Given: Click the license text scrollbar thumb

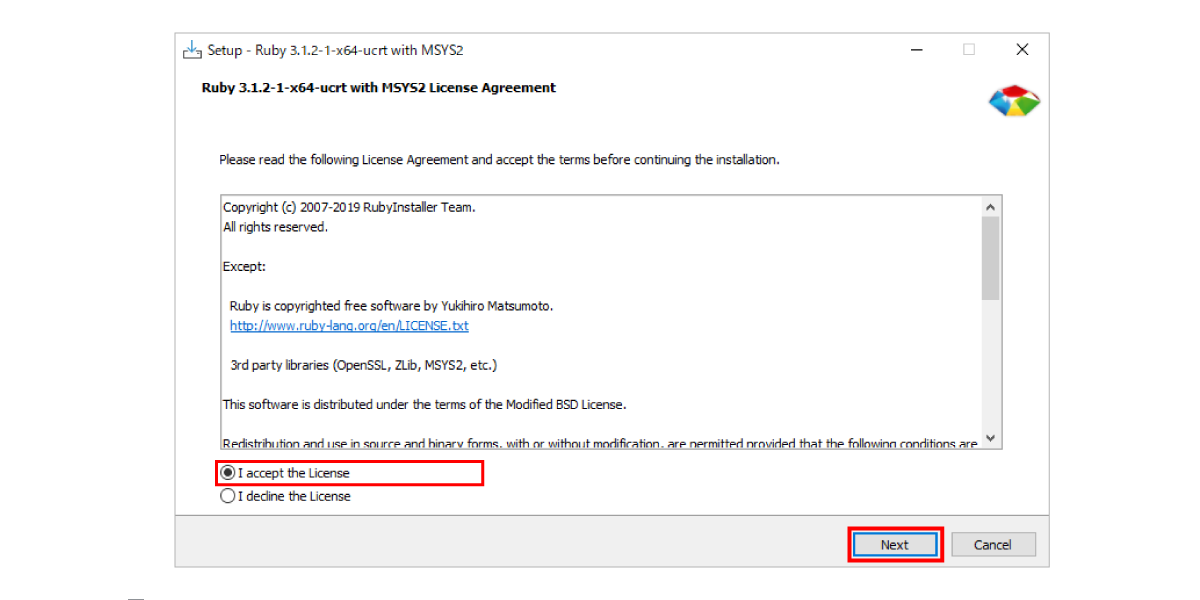Looking at the screenshot, I should point(990,258).
